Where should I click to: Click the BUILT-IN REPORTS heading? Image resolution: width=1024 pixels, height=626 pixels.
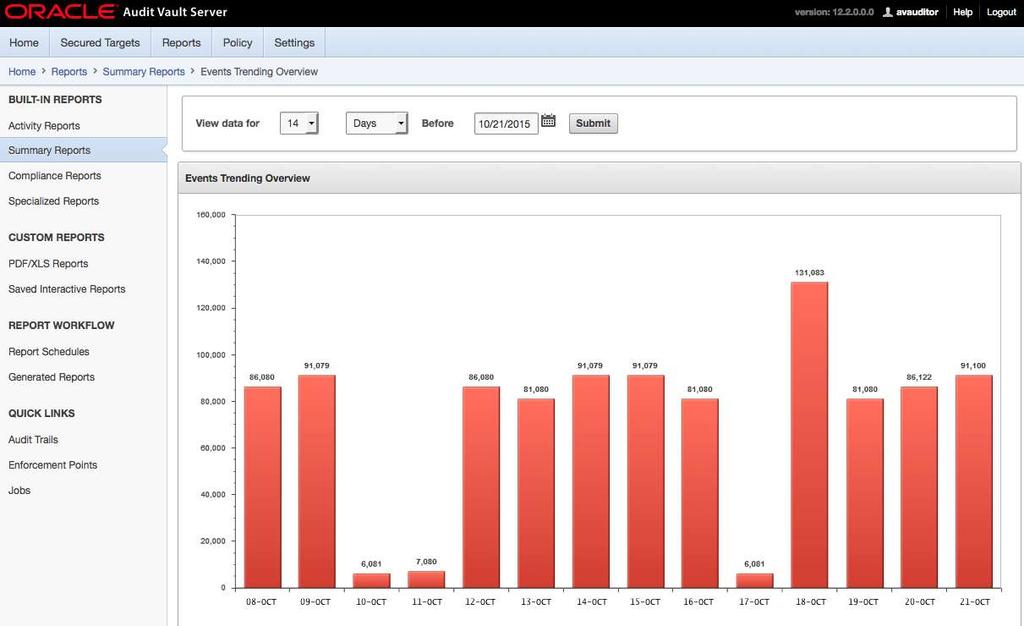point(55,99)
